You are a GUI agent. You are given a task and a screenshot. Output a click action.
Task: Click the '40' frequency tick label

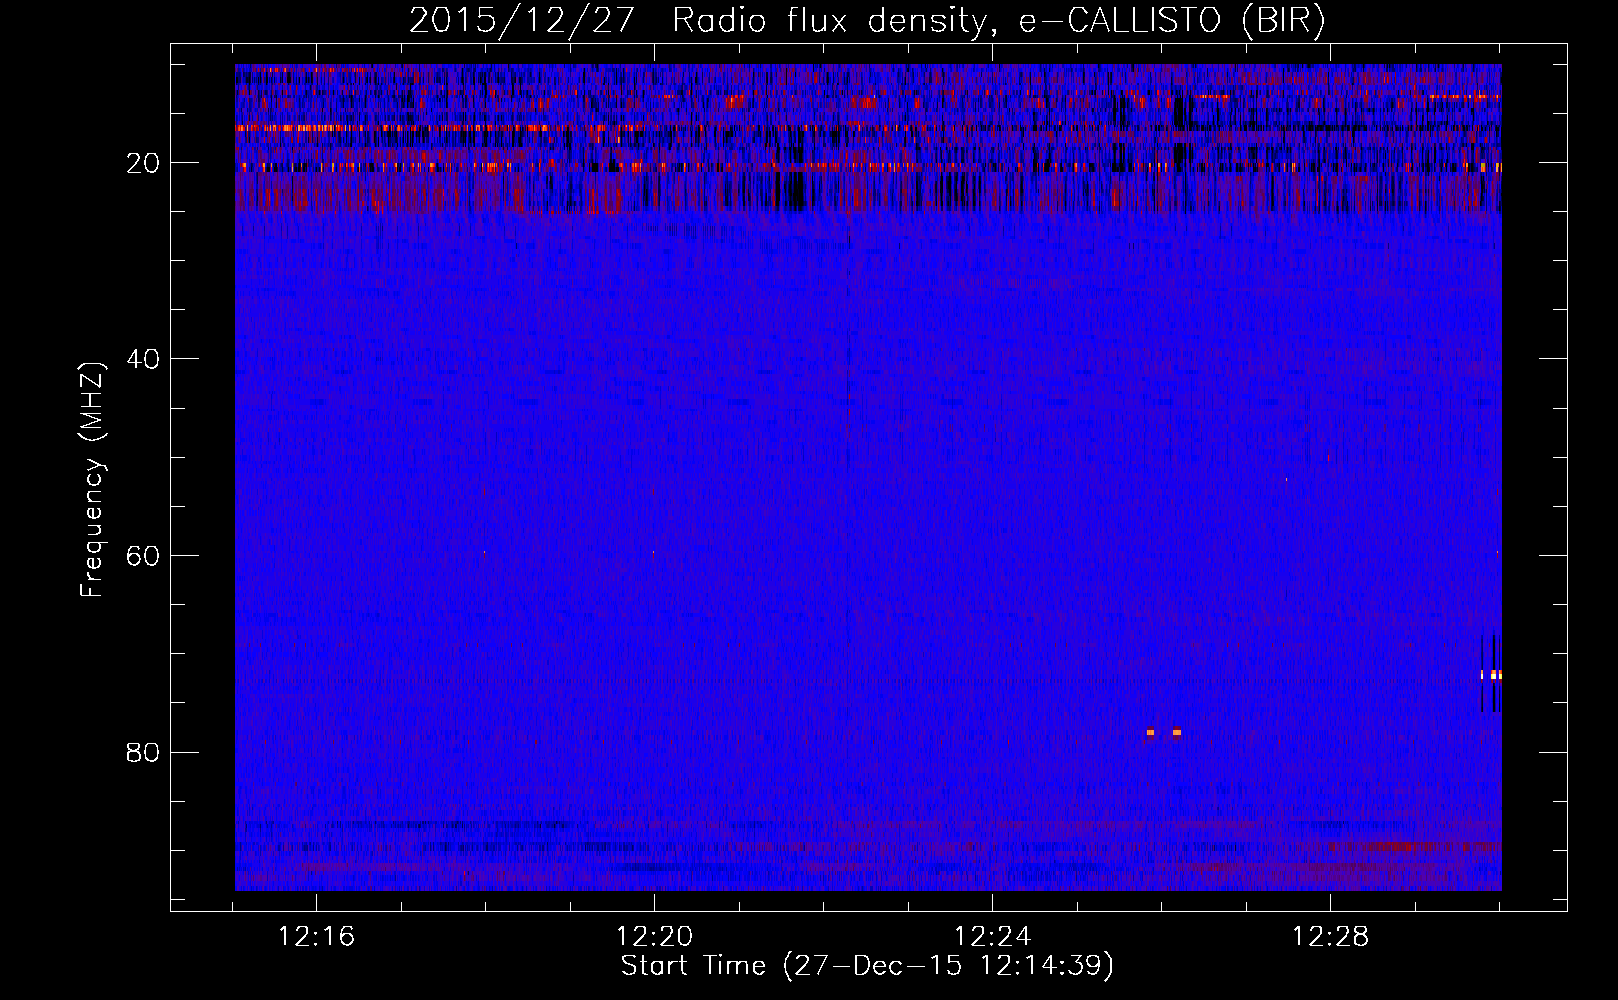click(143, 359)
